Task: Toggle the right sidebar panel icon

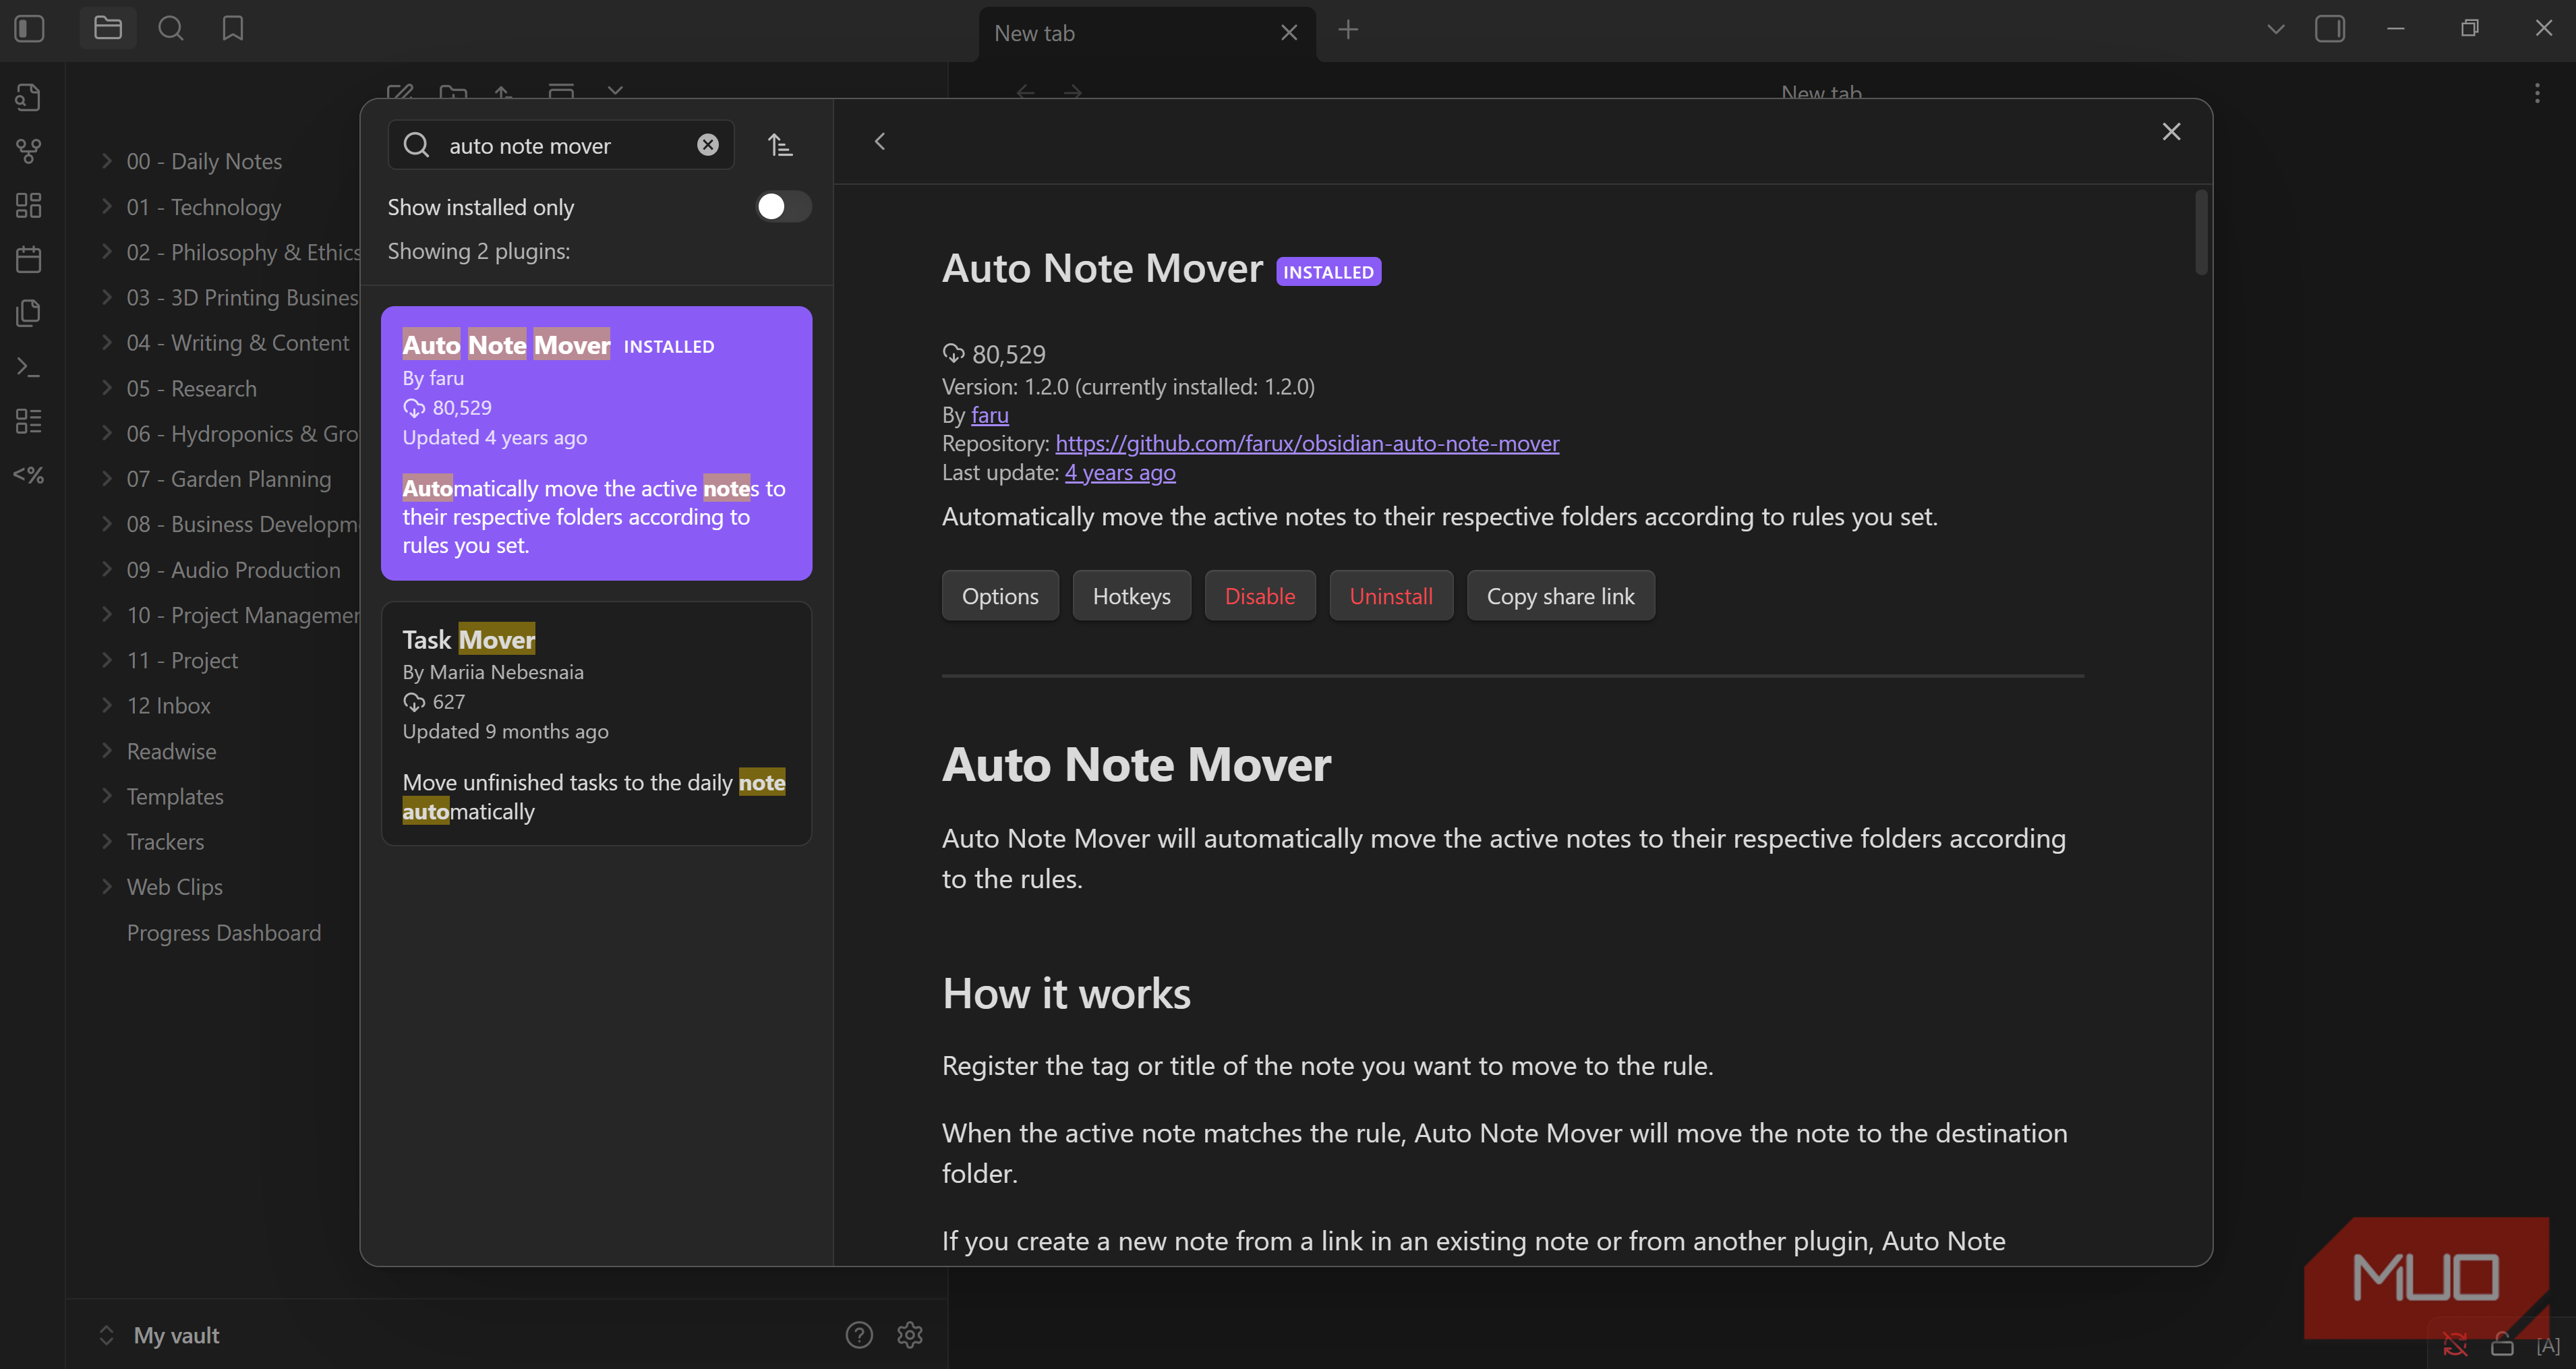Action: (x=2330, y=28)
